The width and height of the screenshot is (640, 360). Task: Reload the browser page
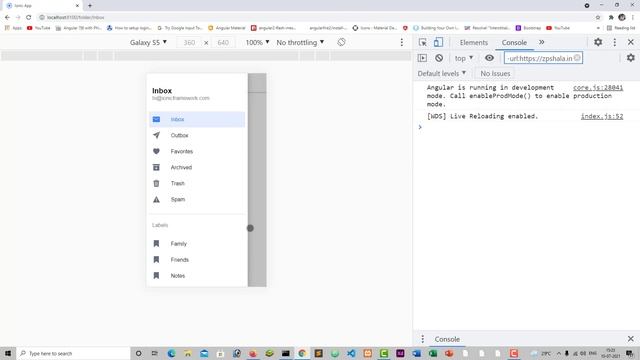[29, 17]
